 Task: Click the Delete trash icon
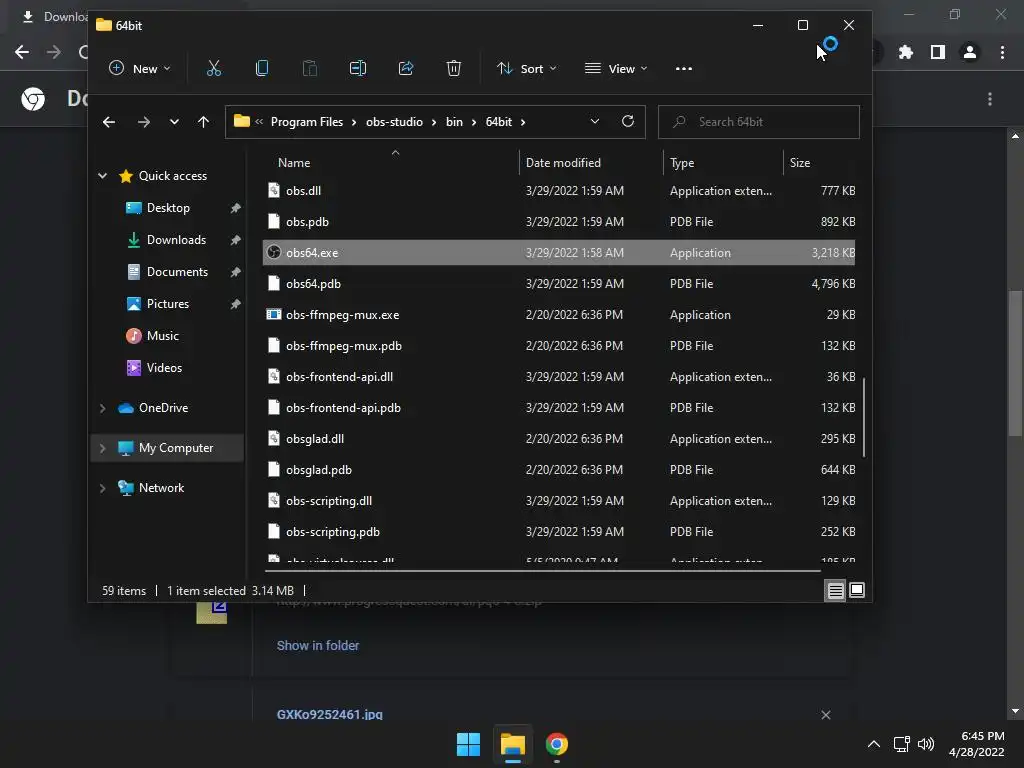tap(454, 68)
